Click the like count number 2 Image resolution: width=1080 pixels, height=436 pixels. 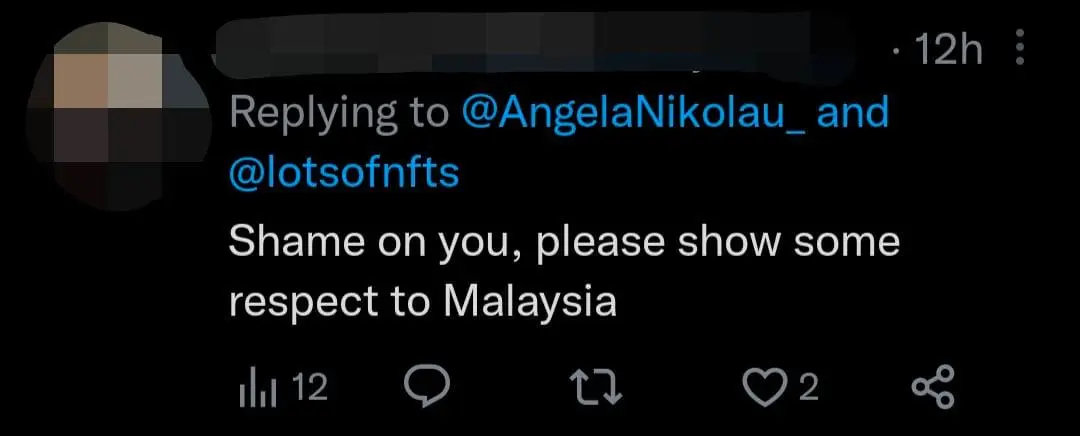tap(808, 388)
